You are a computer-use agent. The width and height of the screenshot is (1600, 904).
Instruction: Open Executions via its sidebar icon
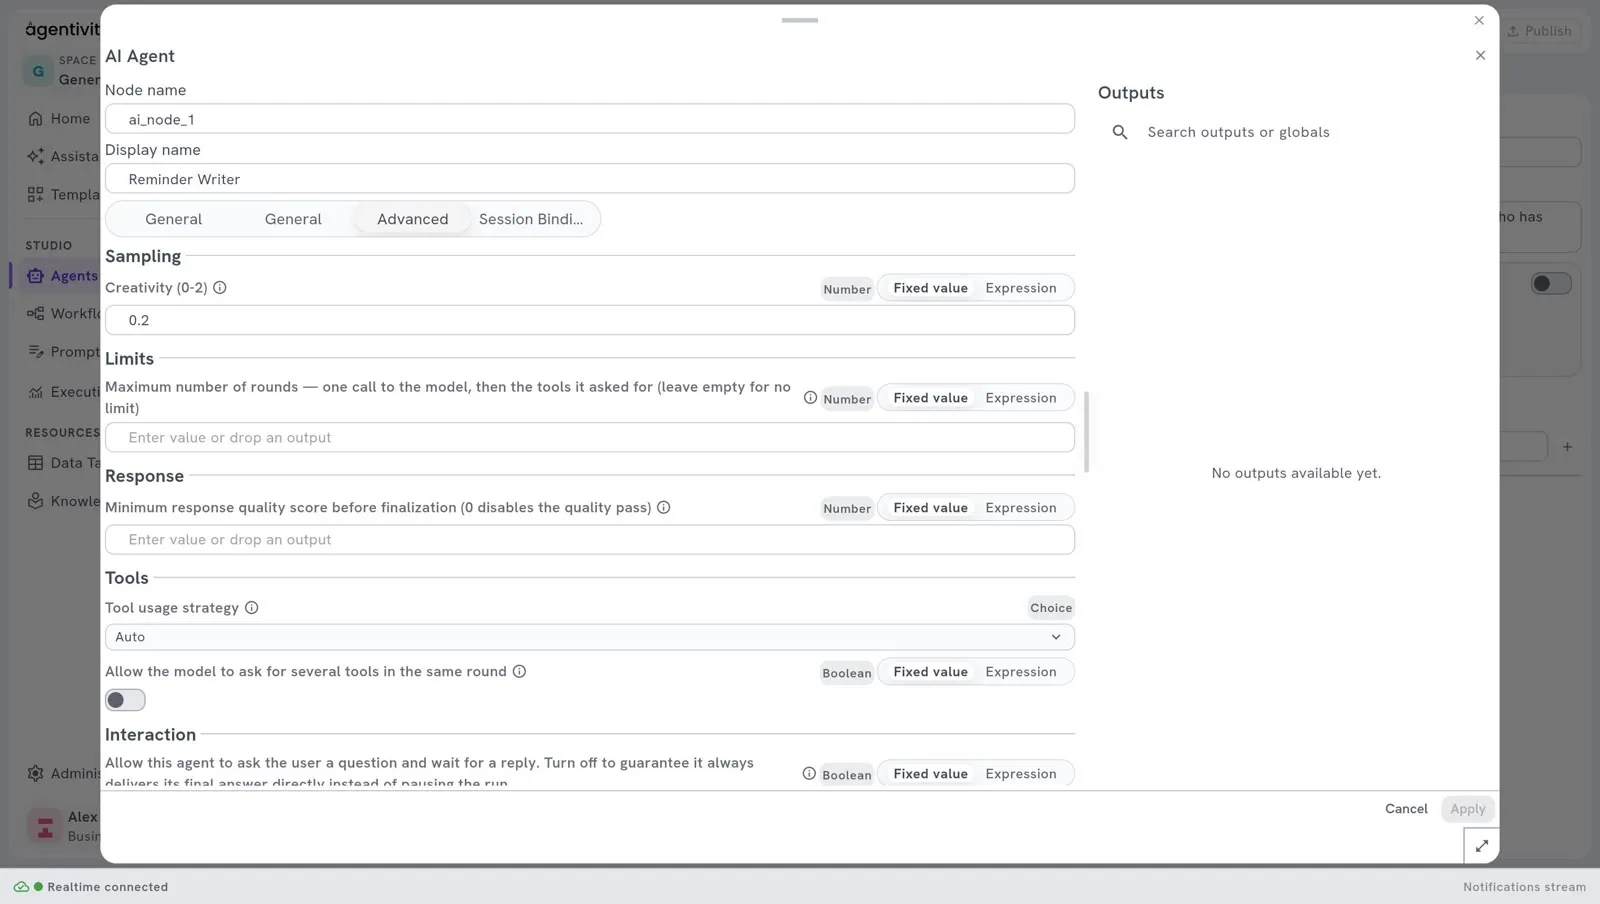(x=36, y=392)
